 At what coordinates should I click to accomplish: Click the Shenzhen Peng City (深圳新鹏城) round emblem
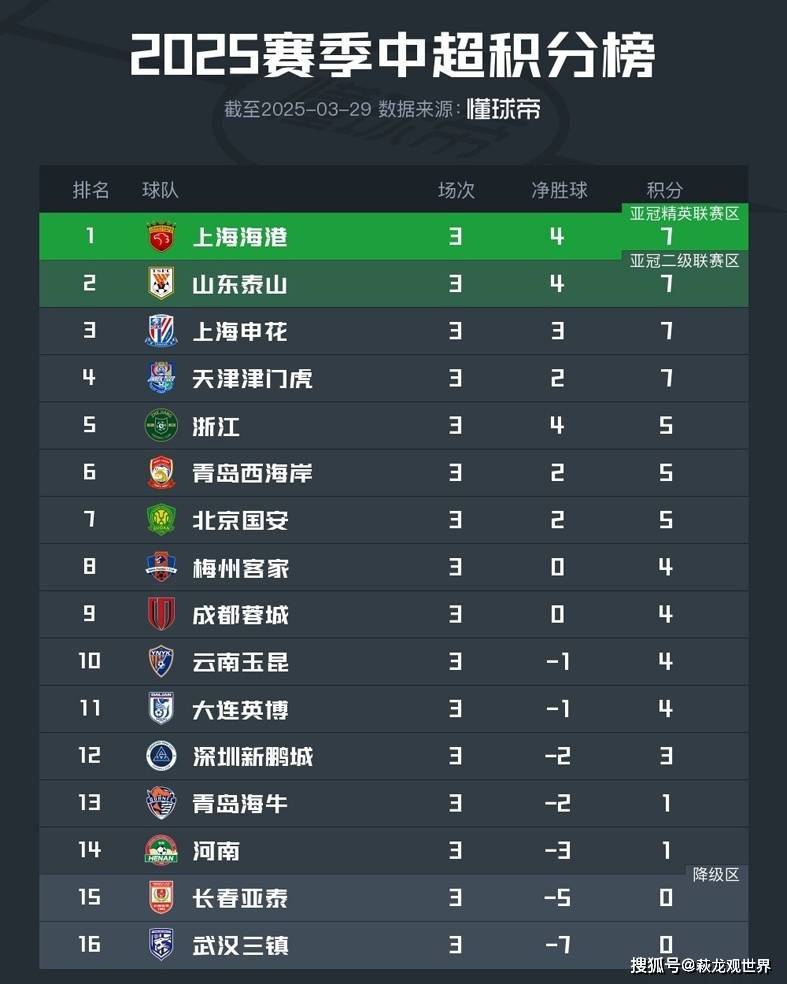click(x=161, y=756)
